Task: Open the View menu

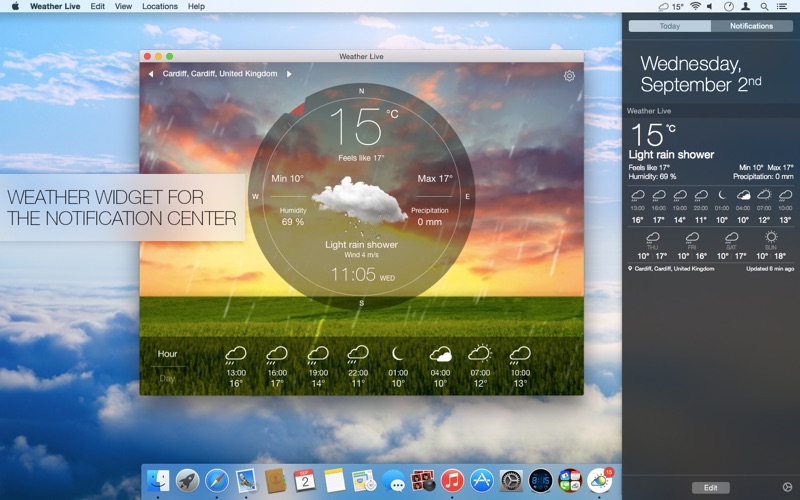Action: pyautogui.click(x=123, y=6)
